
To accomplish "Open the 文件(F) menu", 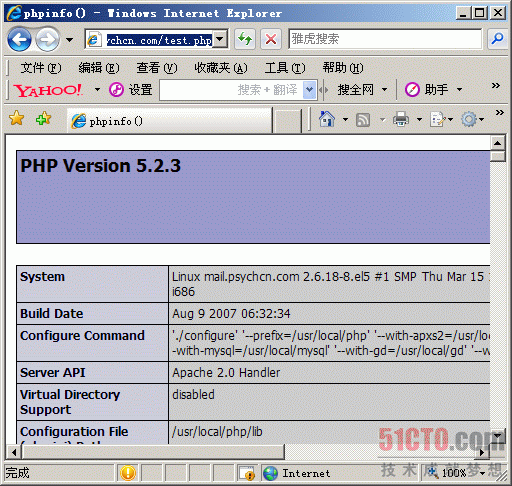I will [41, 68].
